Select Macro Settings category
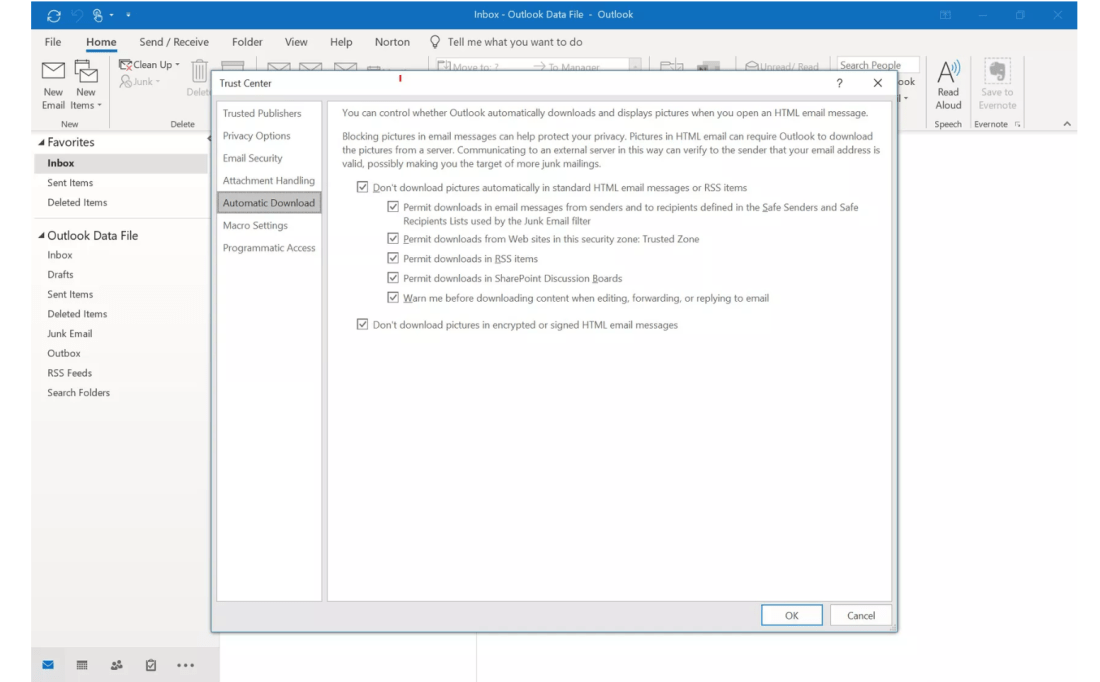This screenshot has width=1100, height=682. tap(269, 225)
